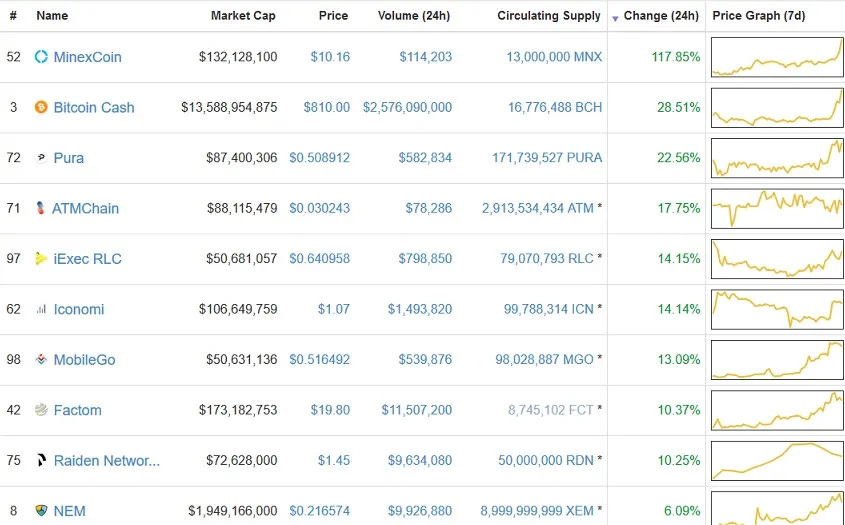The width and height of the screenshot is (845, 525).
Task: Sort table by Price column header
Action: click(x=333, y=16)
